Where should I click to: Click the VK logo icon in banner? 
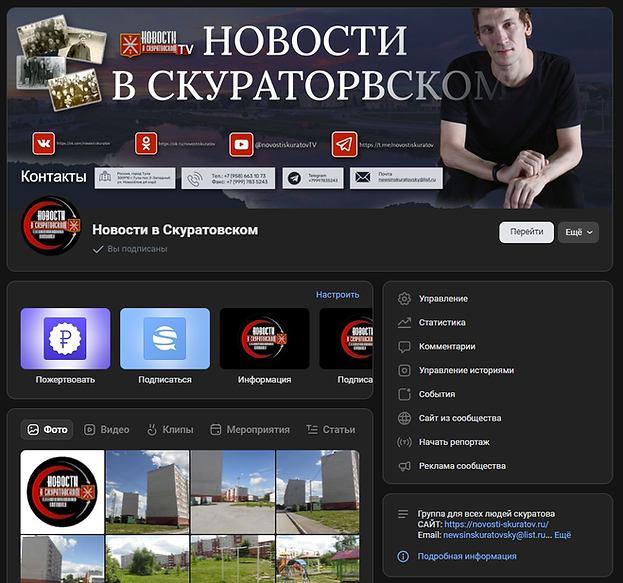pos(44,143)
